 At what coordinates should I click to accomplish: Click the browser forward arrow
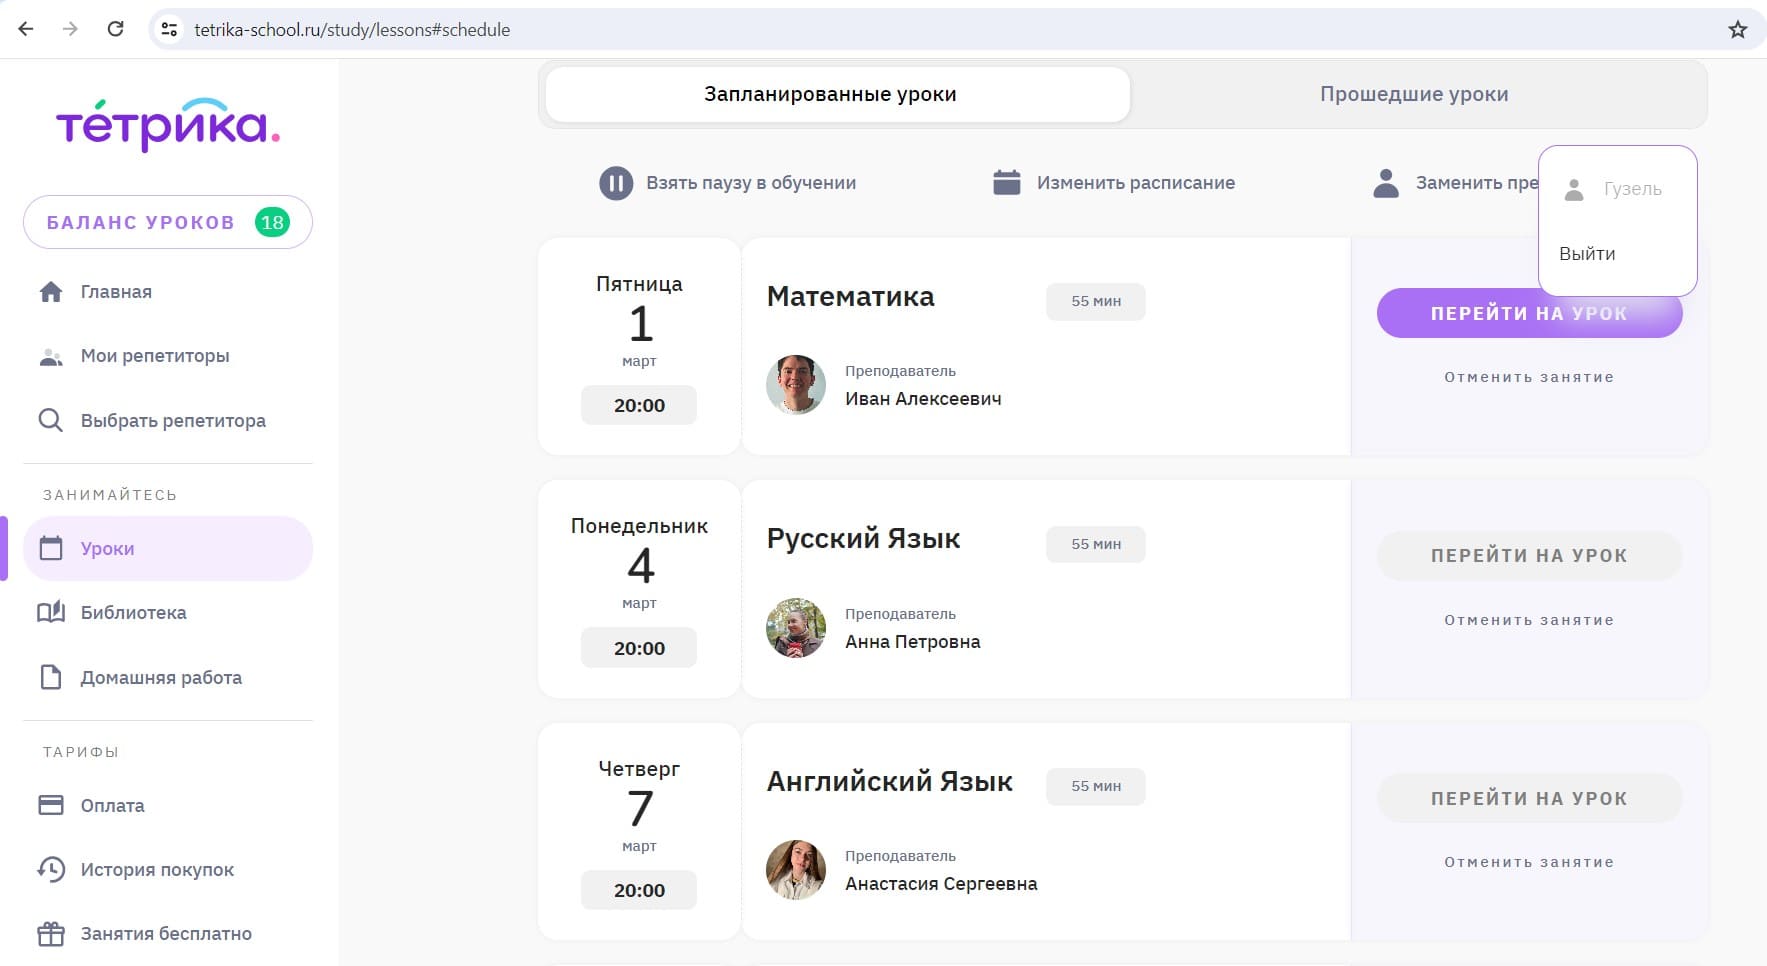[x=70, y=29]
